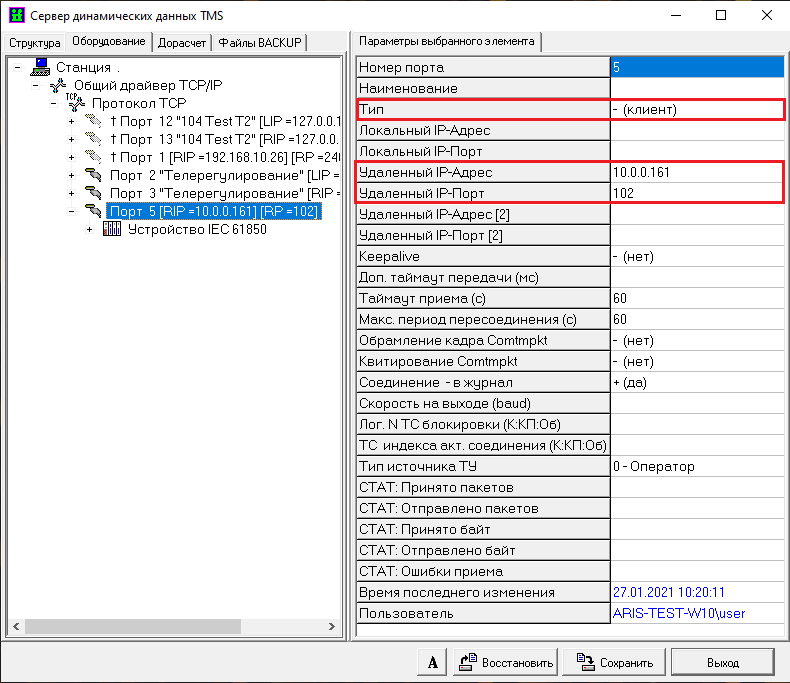Click the IEC 61850 device icon
Viewport: 790px width, 683px height.
pyautogui.click(x=112, y=229)
